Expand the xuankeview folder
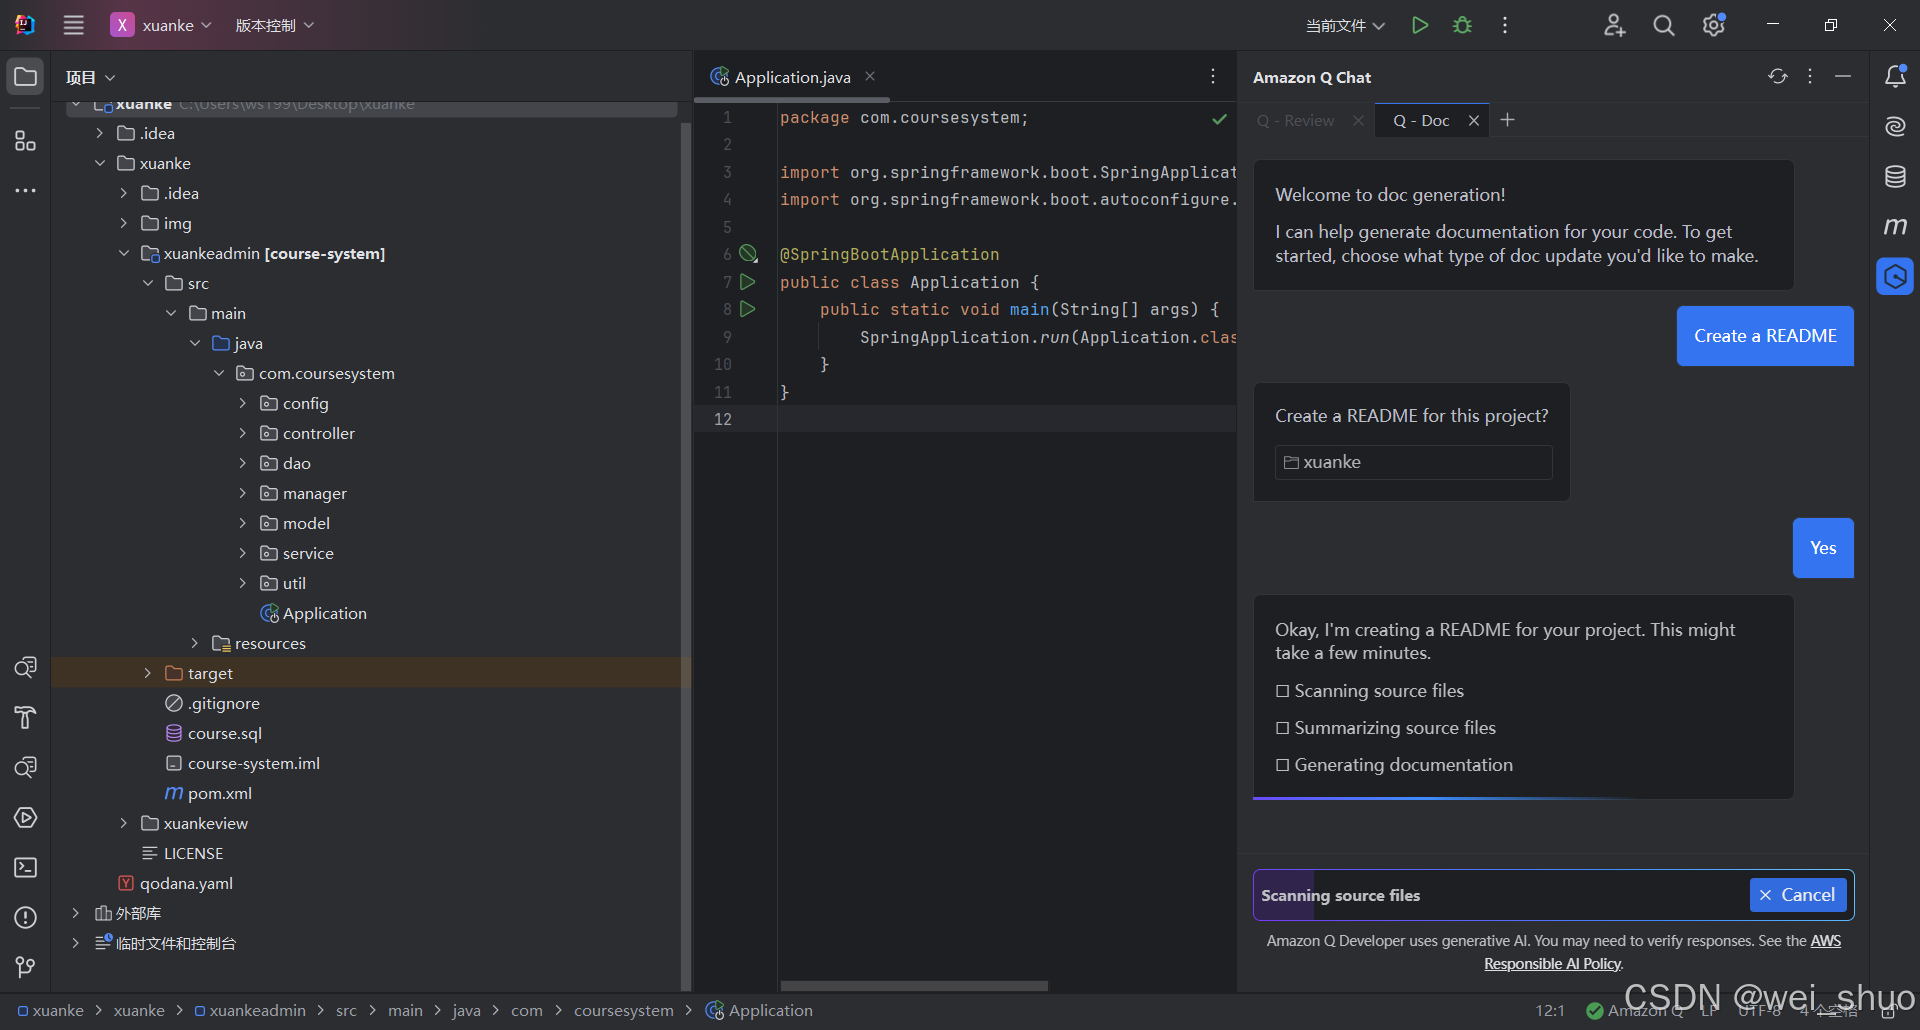 click(123, 823)
